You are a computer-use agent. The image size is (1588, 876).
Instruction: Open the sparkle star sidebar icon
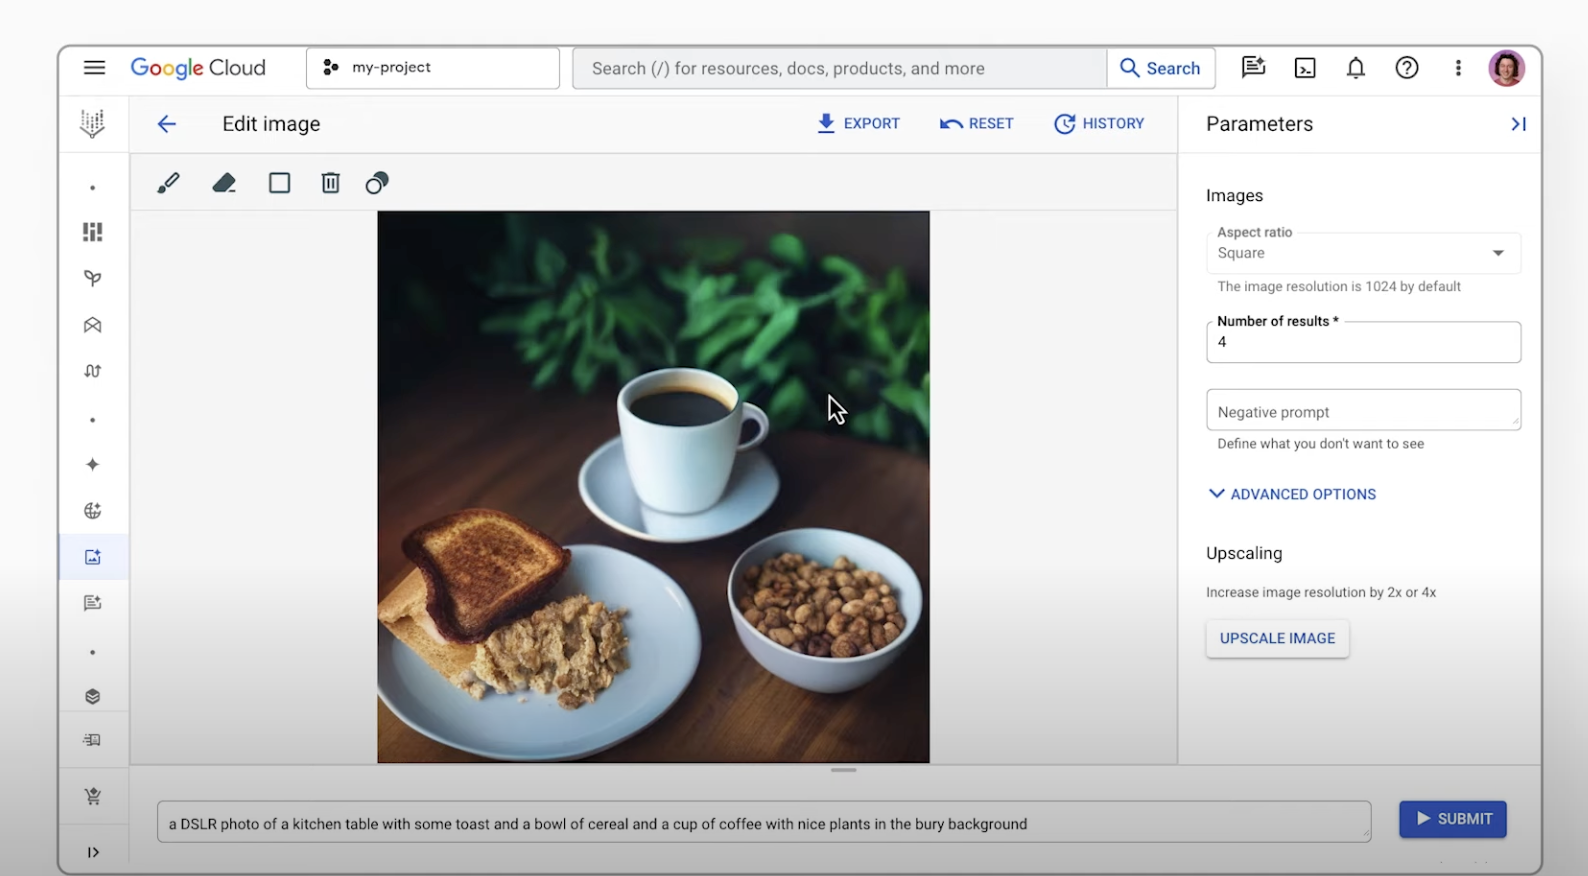point(93,464)
